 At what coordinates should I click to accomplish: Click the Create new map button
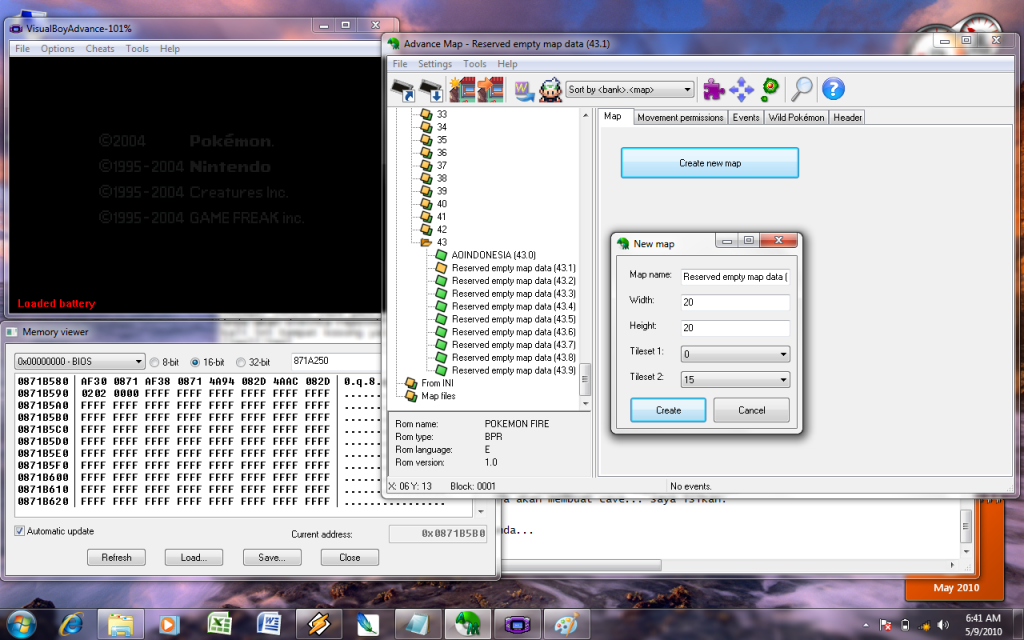pyautogui.click(x=710, y=163)
